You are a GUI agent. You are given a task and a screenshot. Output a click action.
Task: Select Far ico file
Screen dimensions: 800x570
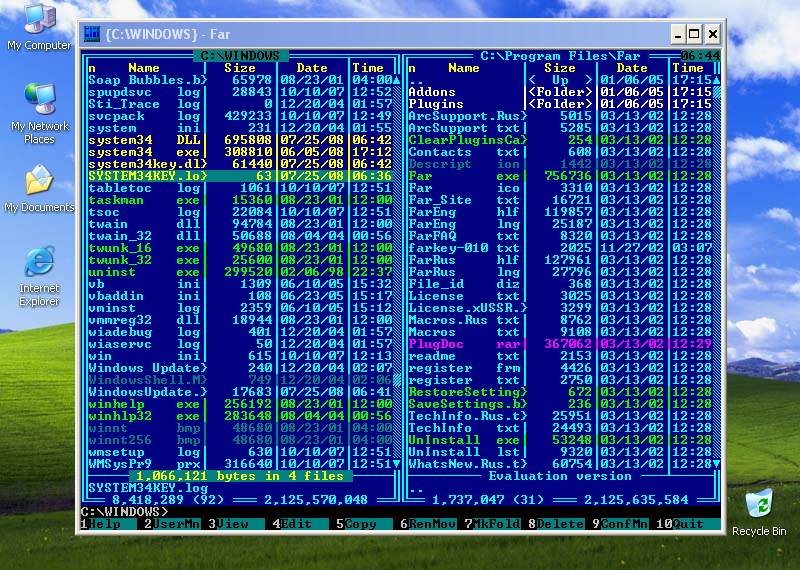point(560,188)
